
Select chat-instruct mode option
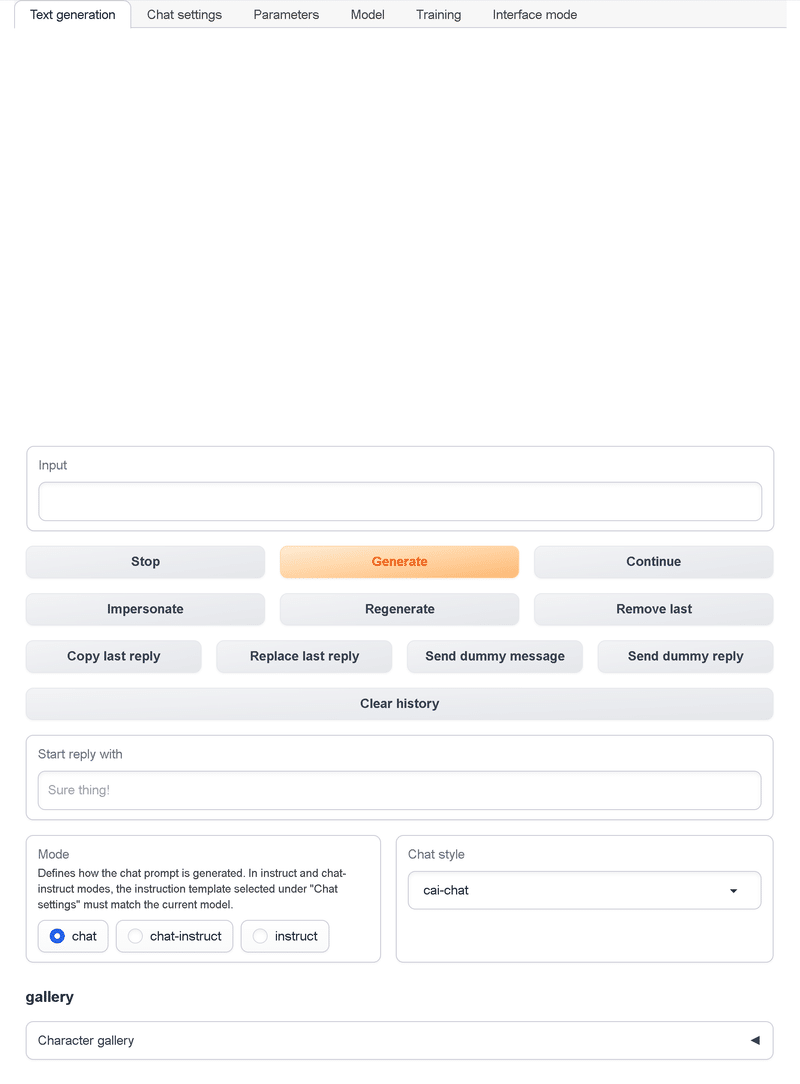pos(136,936)
